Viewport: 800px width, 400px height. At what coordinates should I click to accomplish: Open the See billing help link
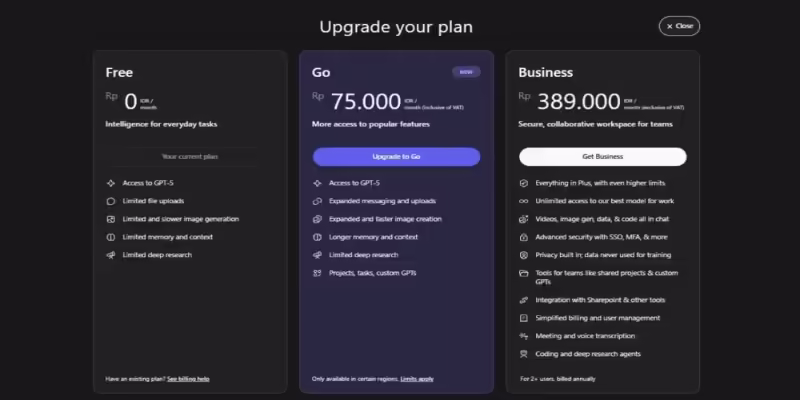click(188, 379)
